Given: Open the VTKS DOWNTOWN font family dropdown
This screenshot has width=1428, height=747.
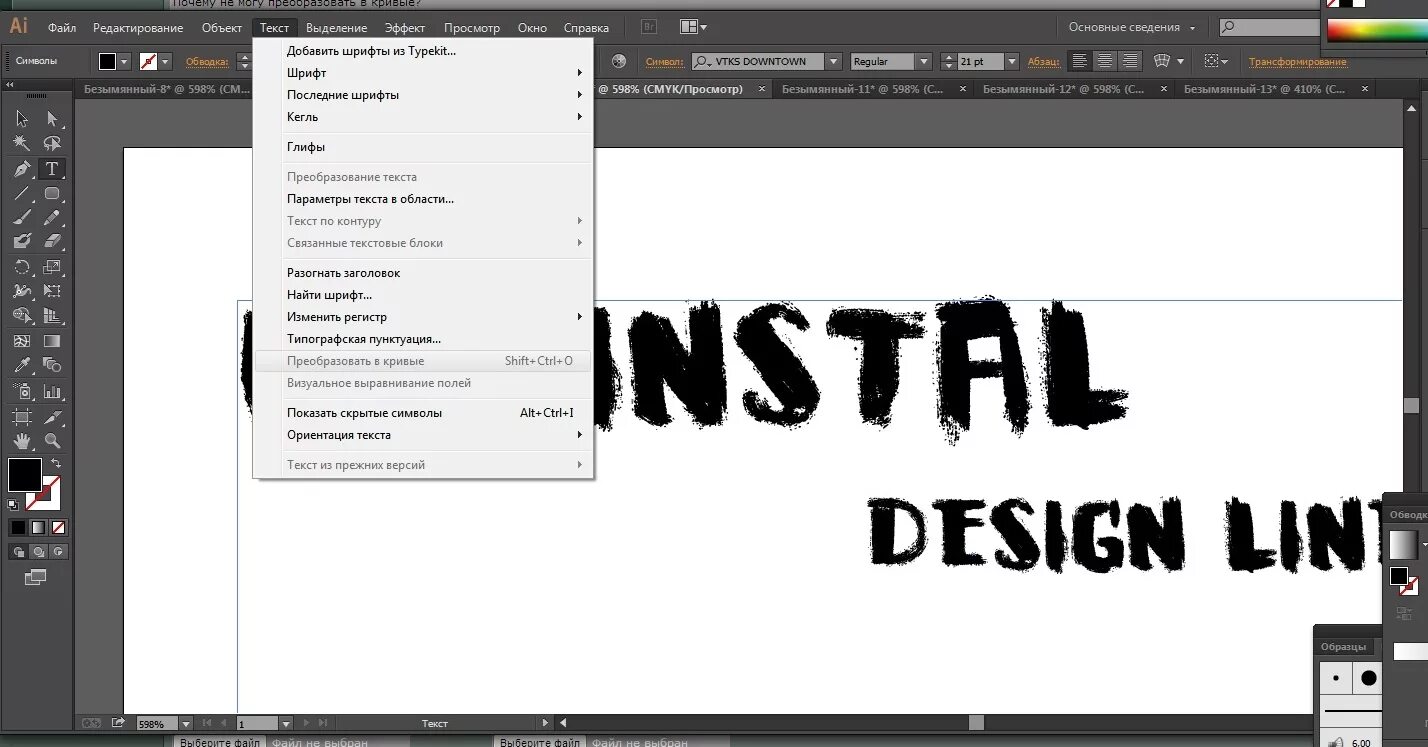Looking at the screenshot, I should click(833, 61).
